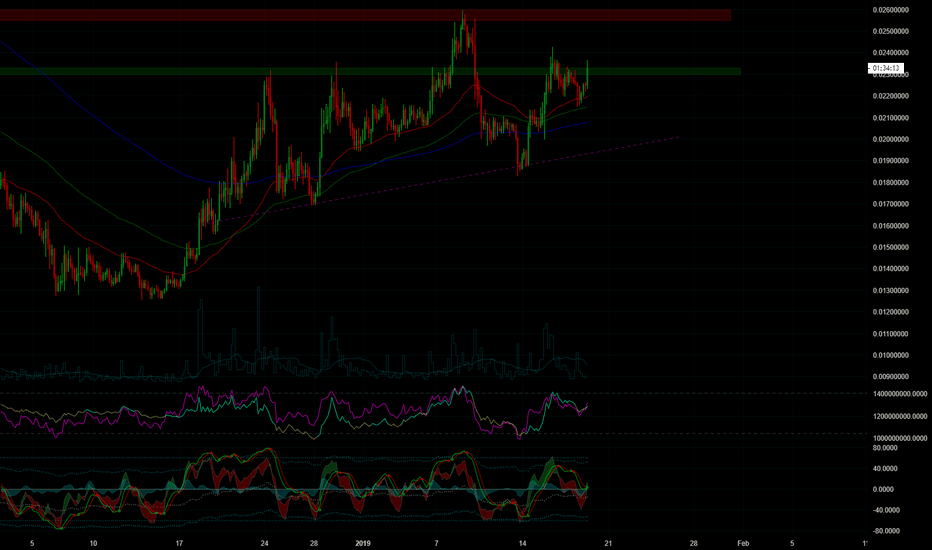932x550 pixels.
Task: Click the 21 date label on time axis
Action: point(608,543)
